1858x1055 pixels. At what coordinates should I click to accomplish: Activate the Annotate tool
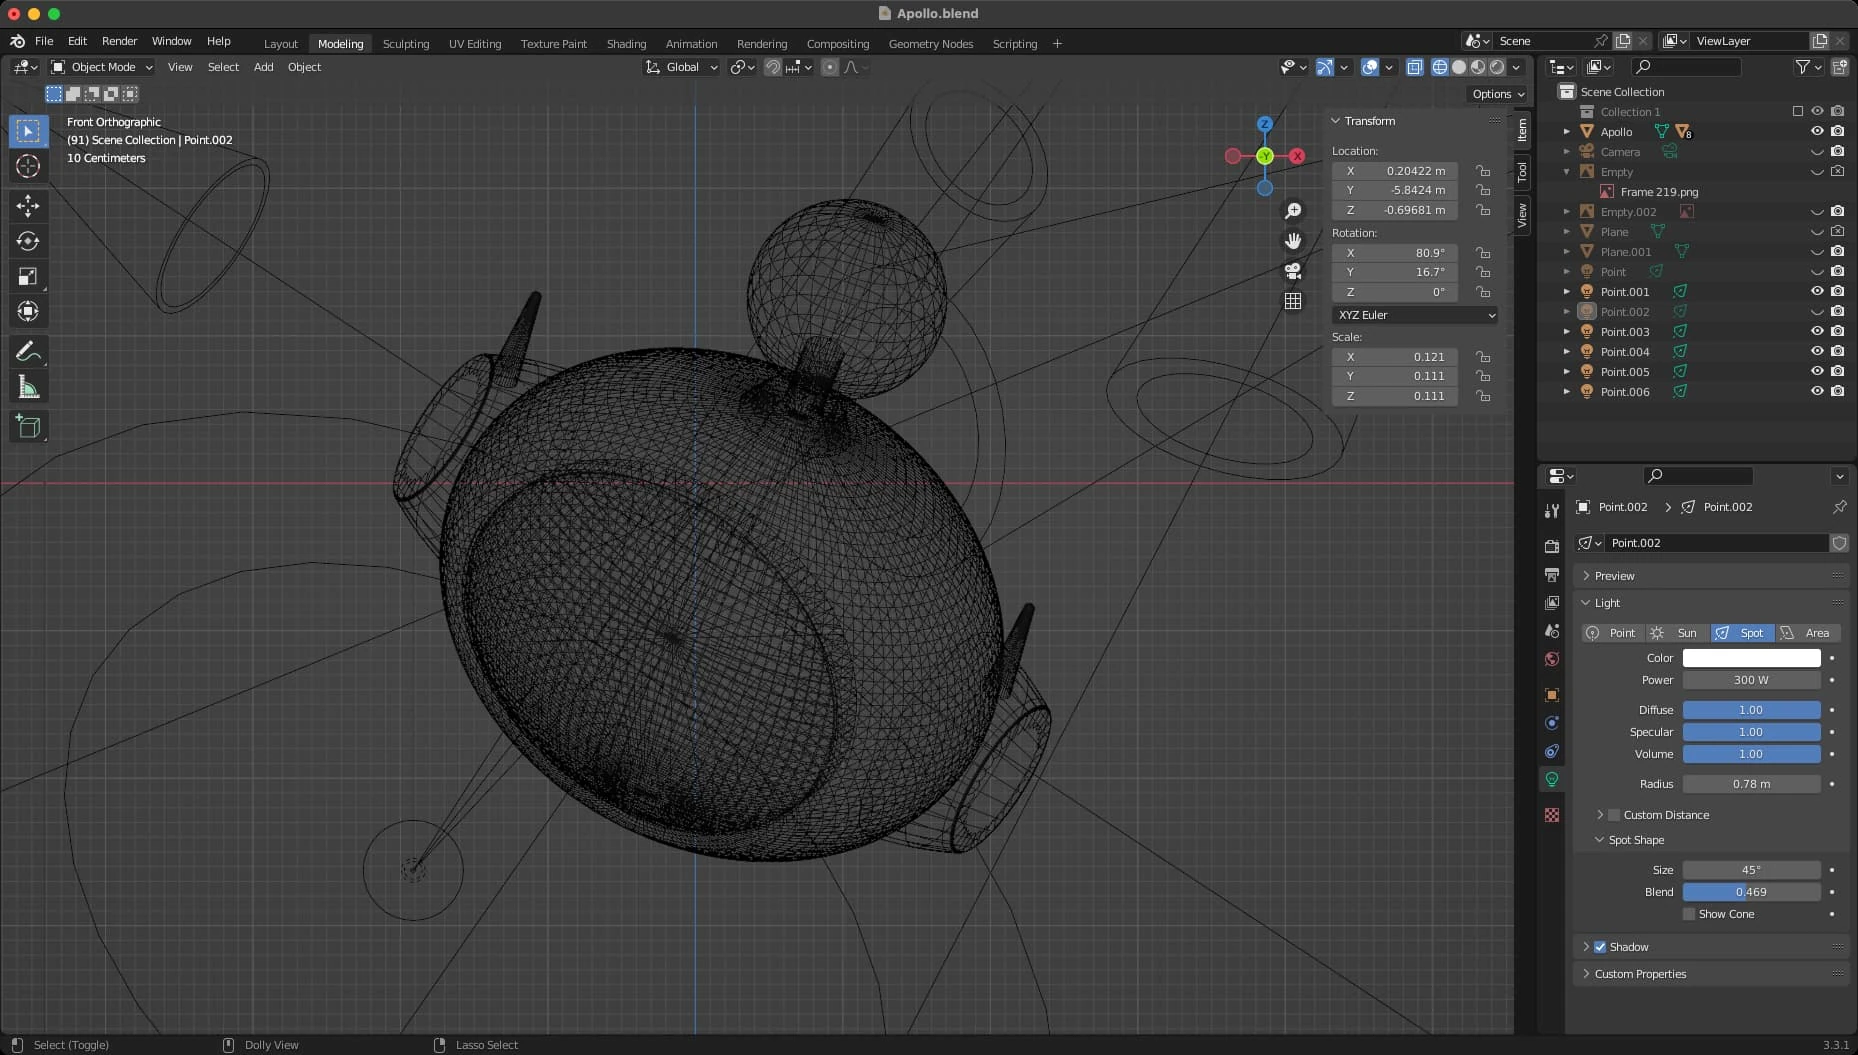click(x=28, y=351)
